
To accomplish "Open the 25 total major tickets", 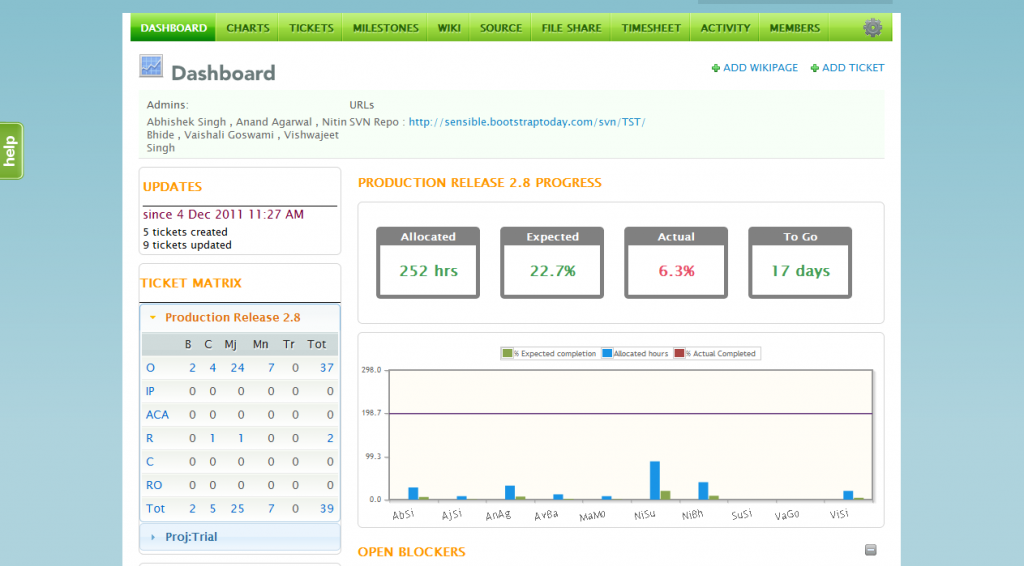I will pos(237,509).
